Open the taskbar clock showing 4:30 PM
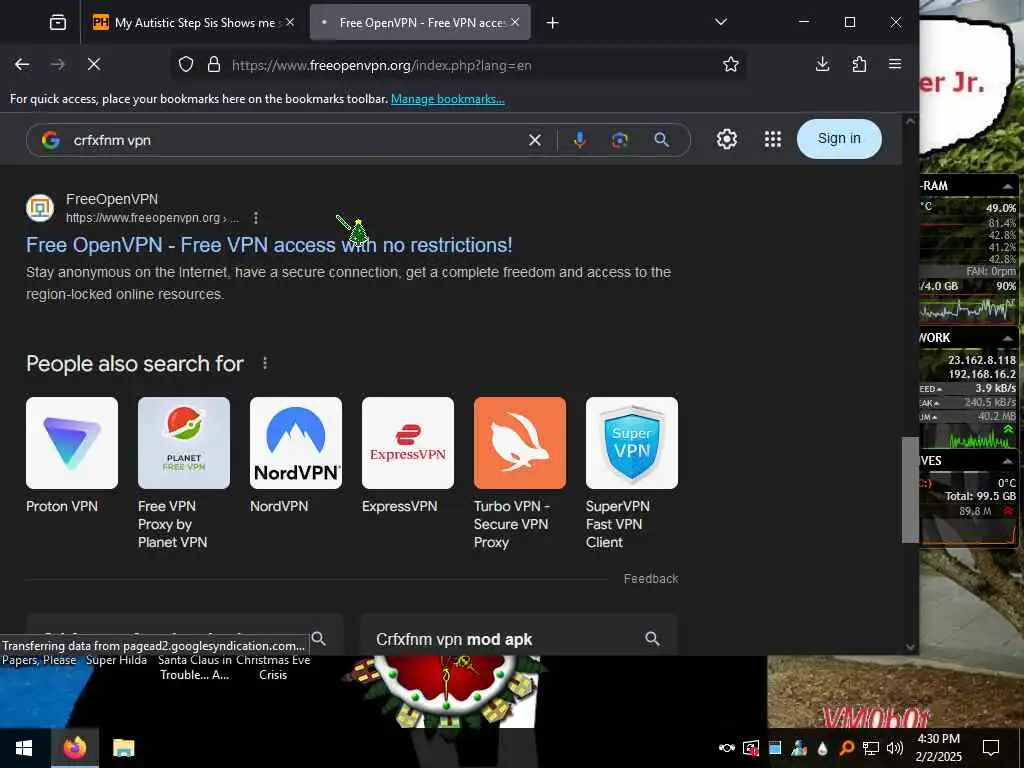 point(938,747)
